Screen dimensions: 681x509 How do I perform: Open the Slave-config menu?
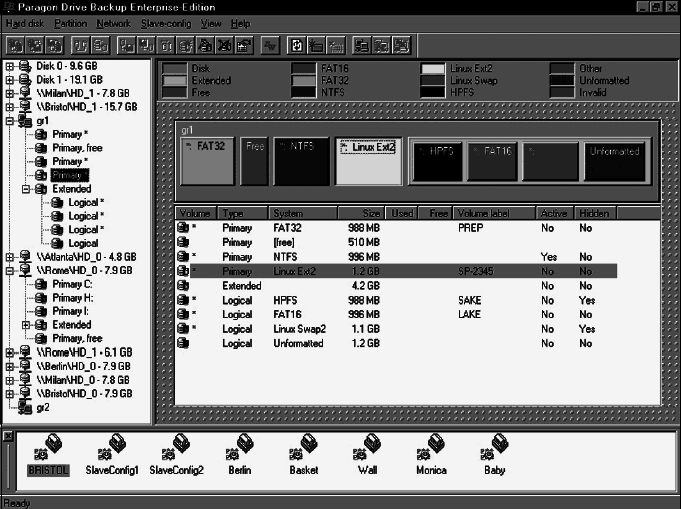point(166,22)
